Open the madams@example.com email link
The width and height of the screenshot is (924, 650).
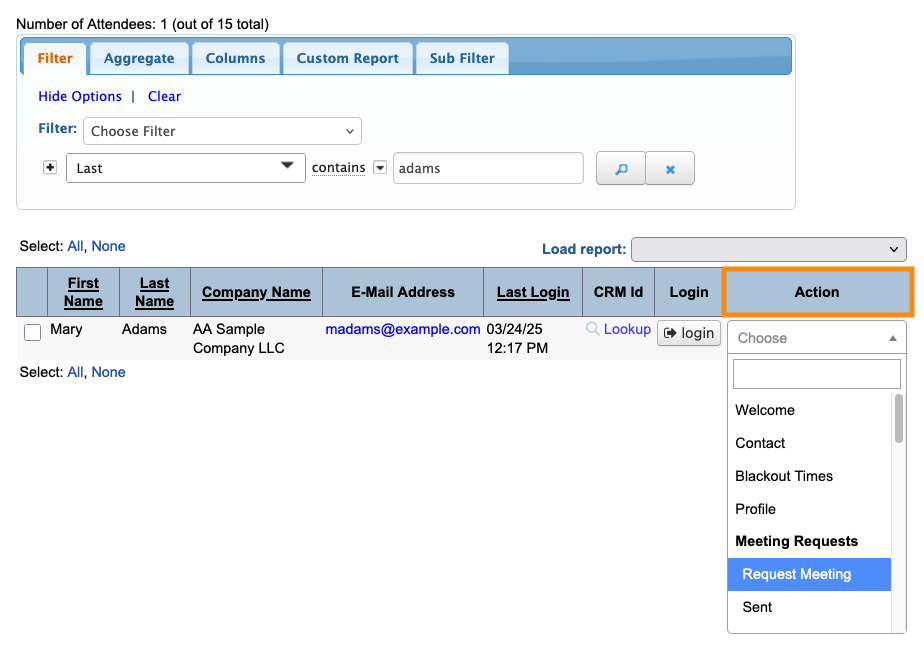(403, 329)
